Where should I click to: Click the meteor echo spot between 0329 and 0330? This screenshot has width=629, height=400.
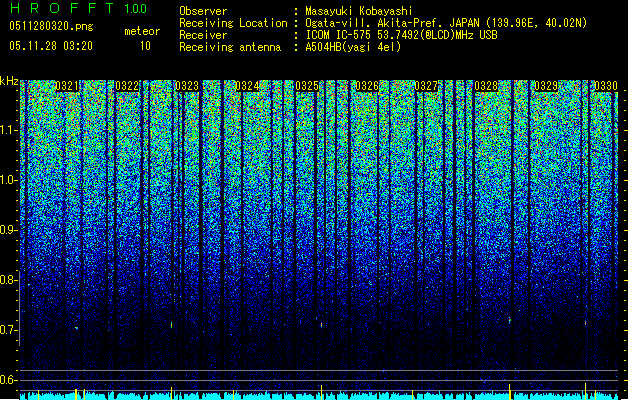(x=585, y=322)
